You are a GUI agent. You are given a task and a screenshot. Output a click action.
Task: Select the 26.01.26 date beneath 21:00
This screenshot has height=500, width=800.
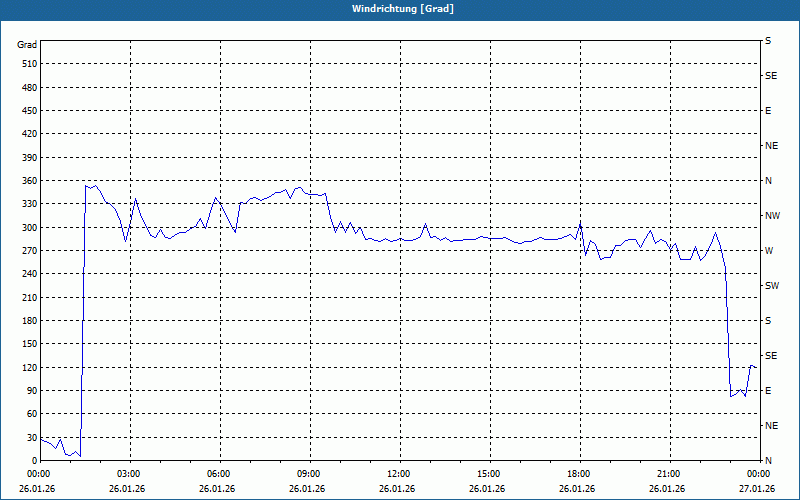[667, 489]
